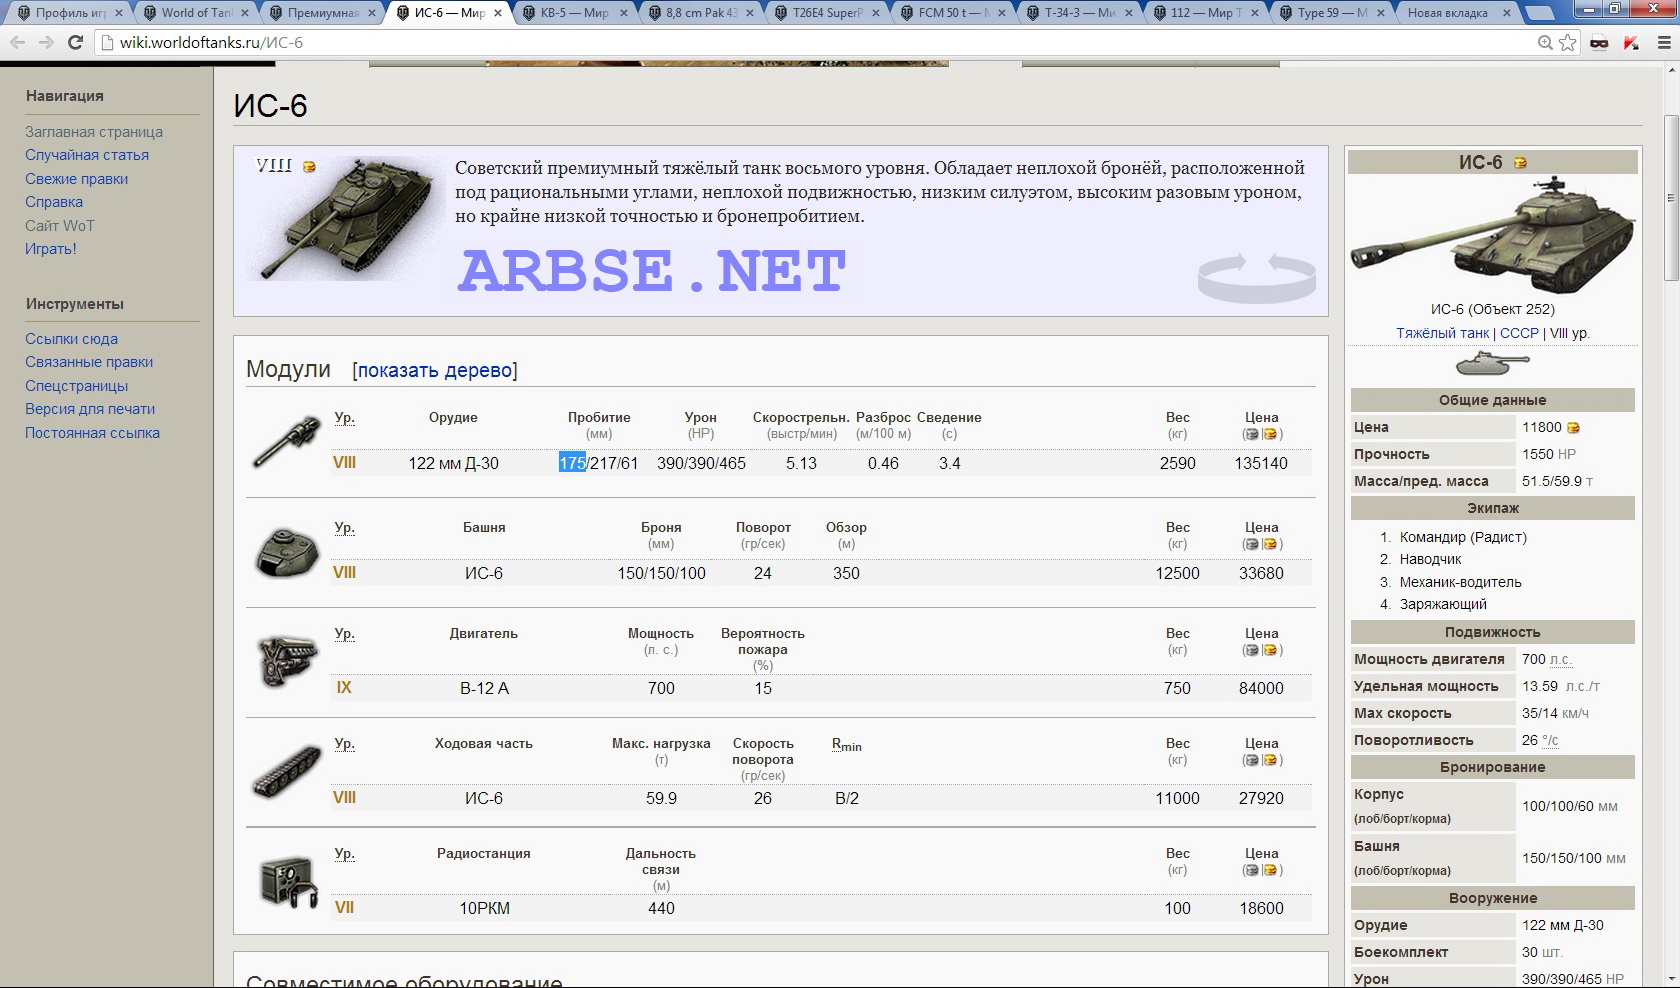Open the empty new-tab button
This screenshot has height=988, width=1680.
tap(1539, 13)
